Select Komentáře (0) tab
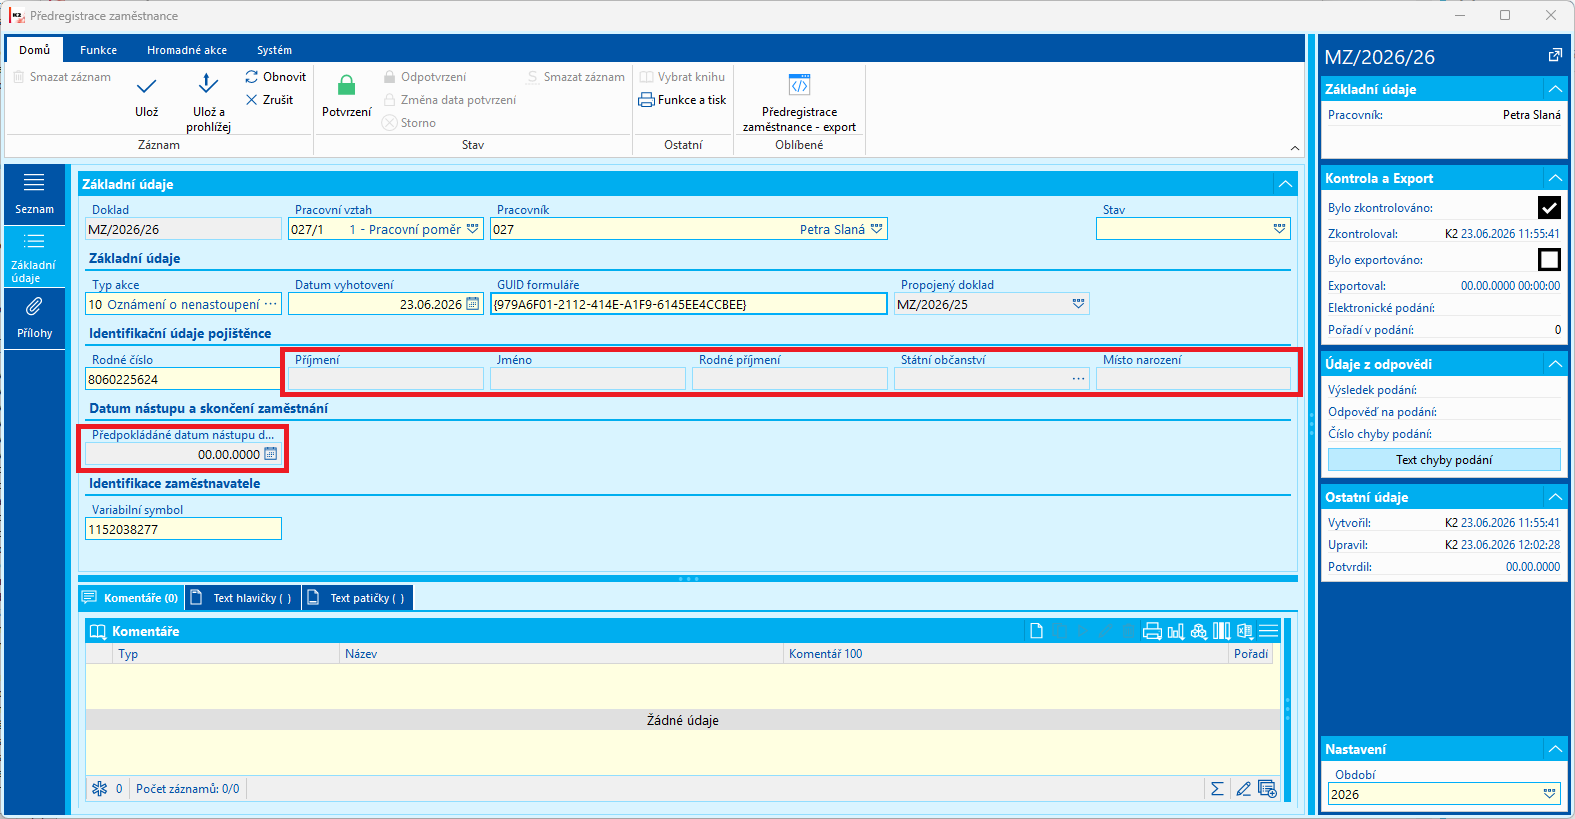Screen dimensions: 1575x819 (130, 598)
